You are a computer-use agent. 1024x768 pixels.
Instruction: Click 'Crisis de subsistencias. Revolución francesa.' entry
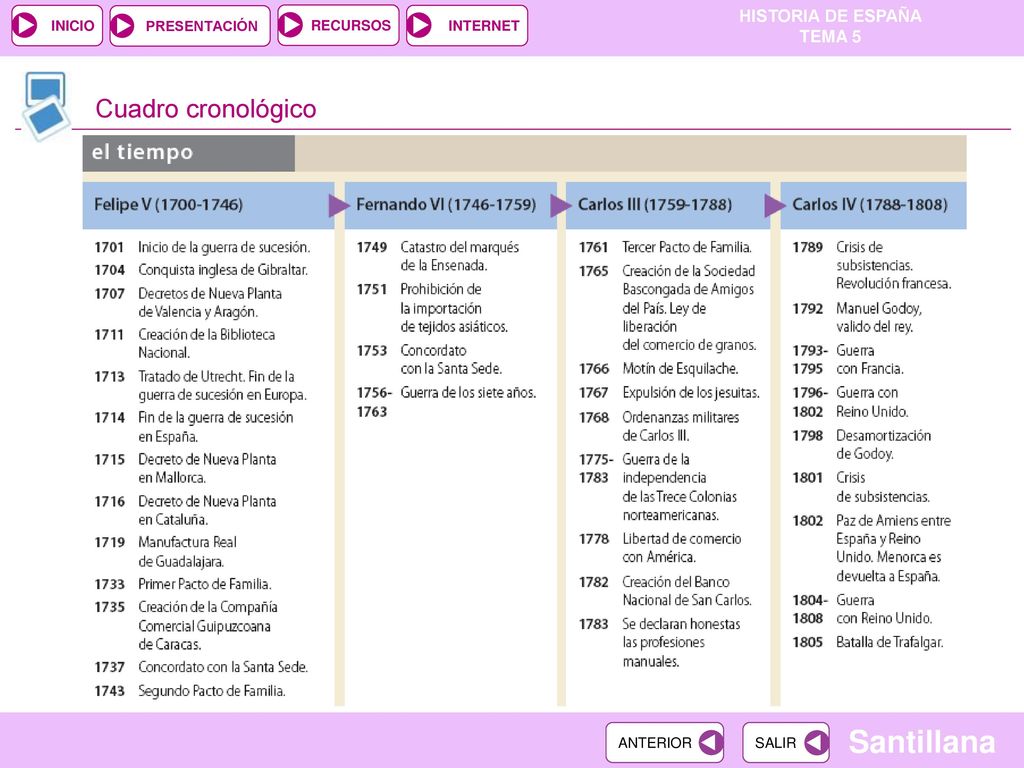click(x=894, y=265)
